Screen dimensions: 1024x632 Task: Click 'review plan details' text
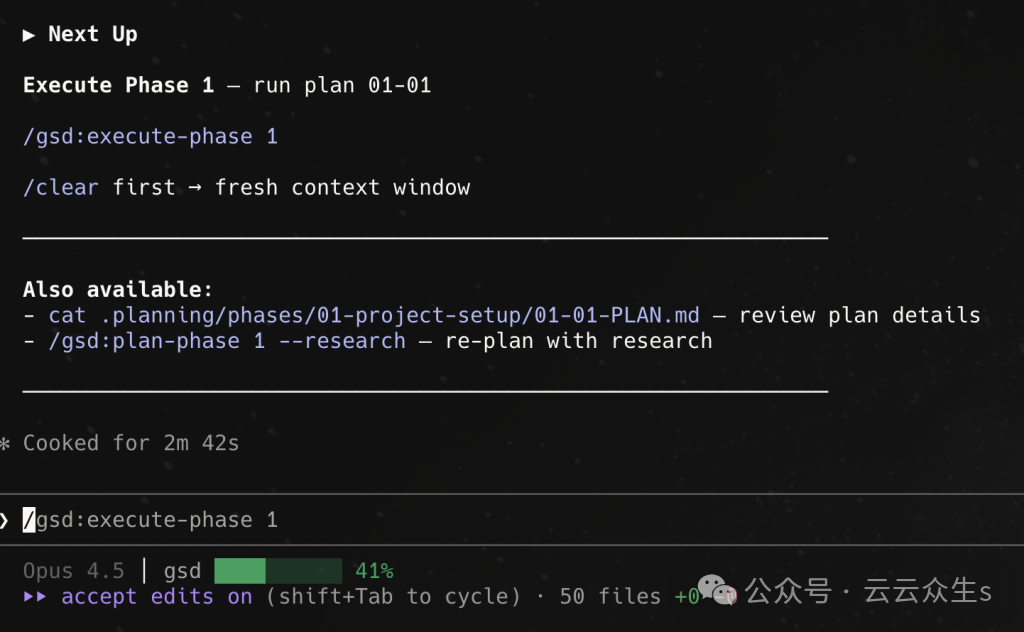pos(859,315)
